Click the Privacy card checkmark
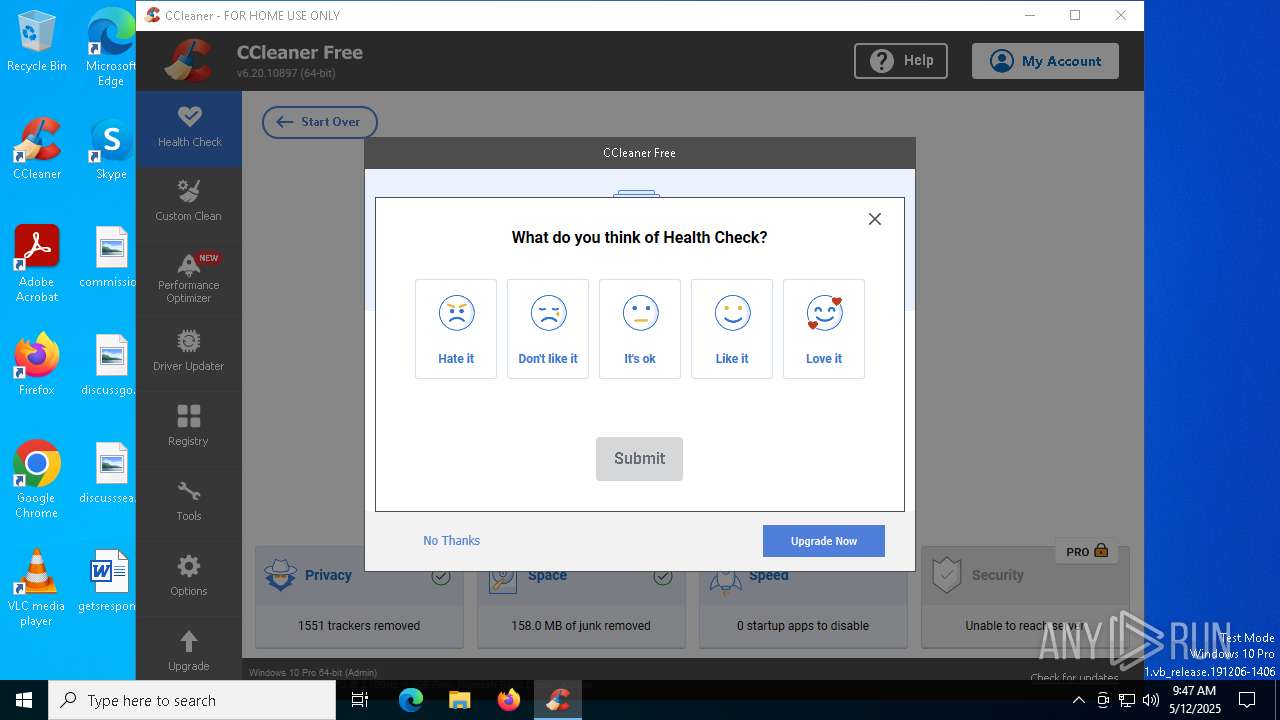 (441, 577)
